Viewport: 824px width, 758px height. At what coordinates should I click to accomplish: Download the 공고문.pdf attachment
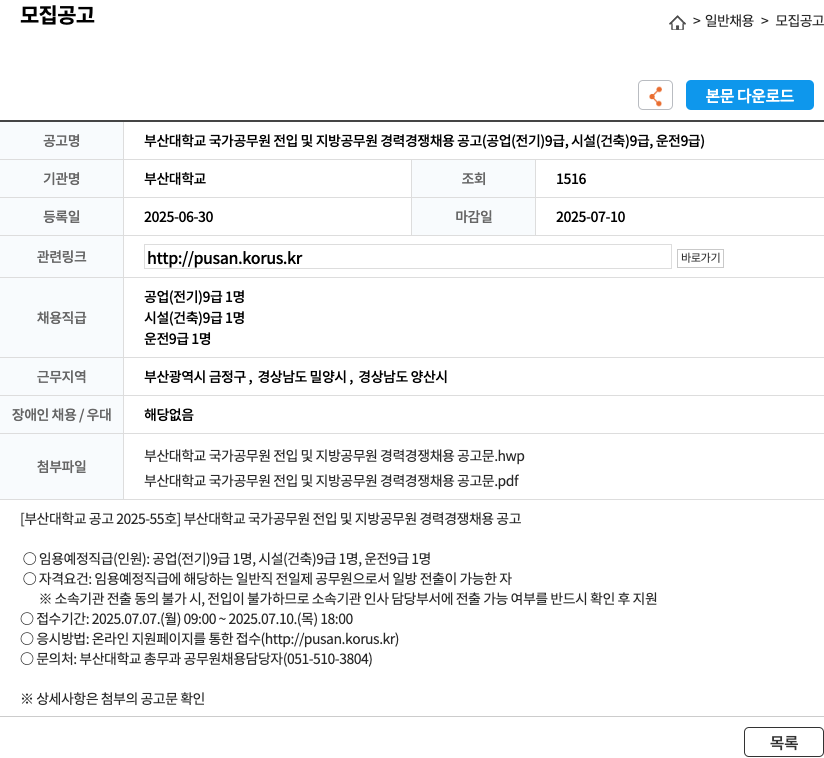click(x=331, y=480)
